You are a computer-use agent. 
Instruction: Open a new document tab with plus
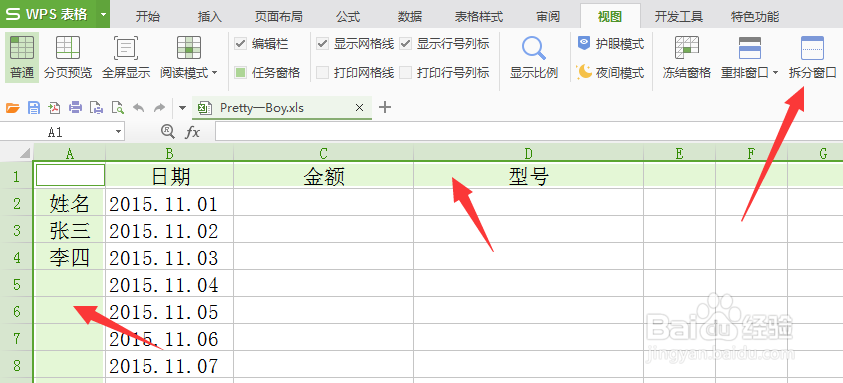click(384, 108)
